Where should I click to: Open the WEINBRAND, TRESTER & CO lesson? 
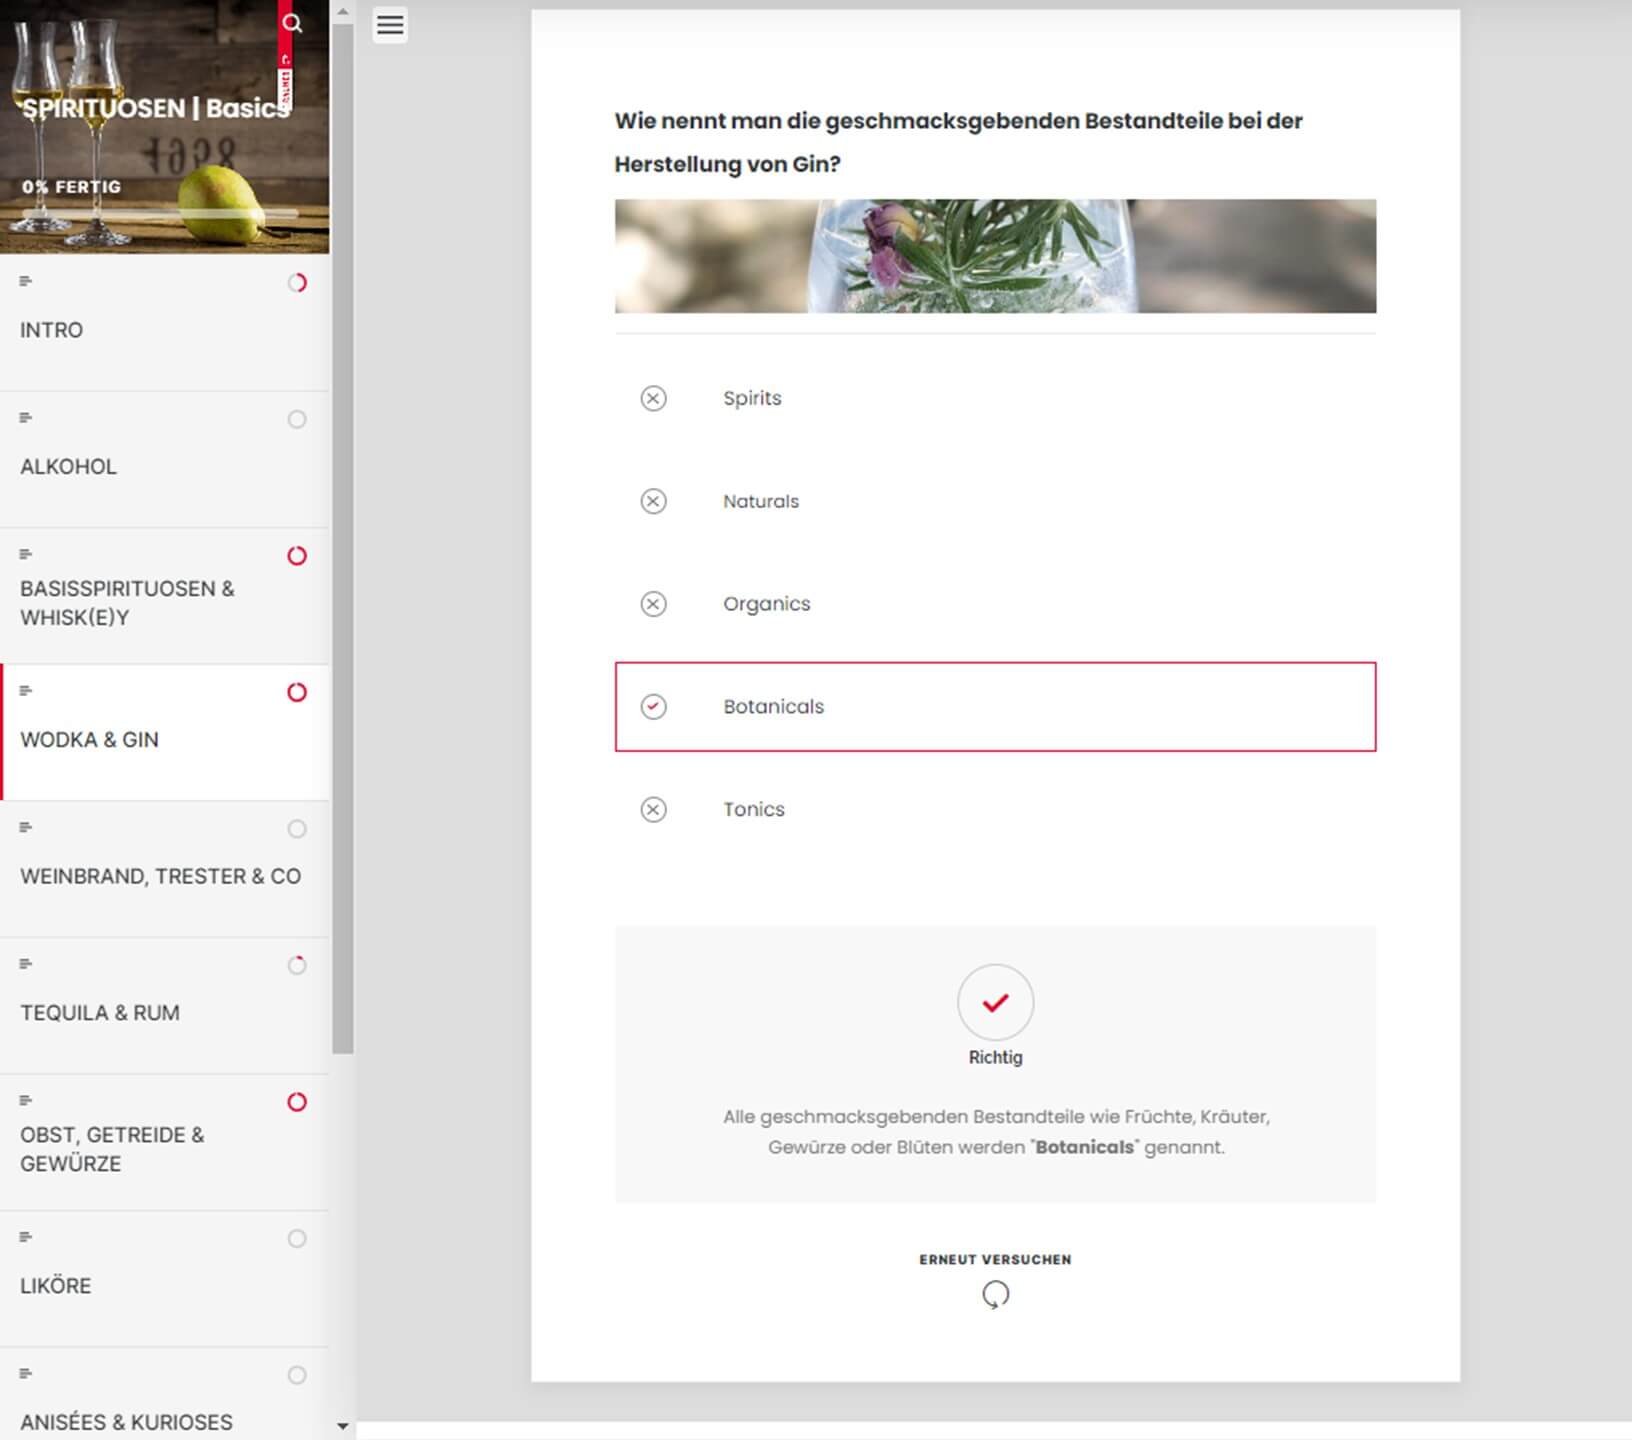pyautogui.click(x=160, y=876)
